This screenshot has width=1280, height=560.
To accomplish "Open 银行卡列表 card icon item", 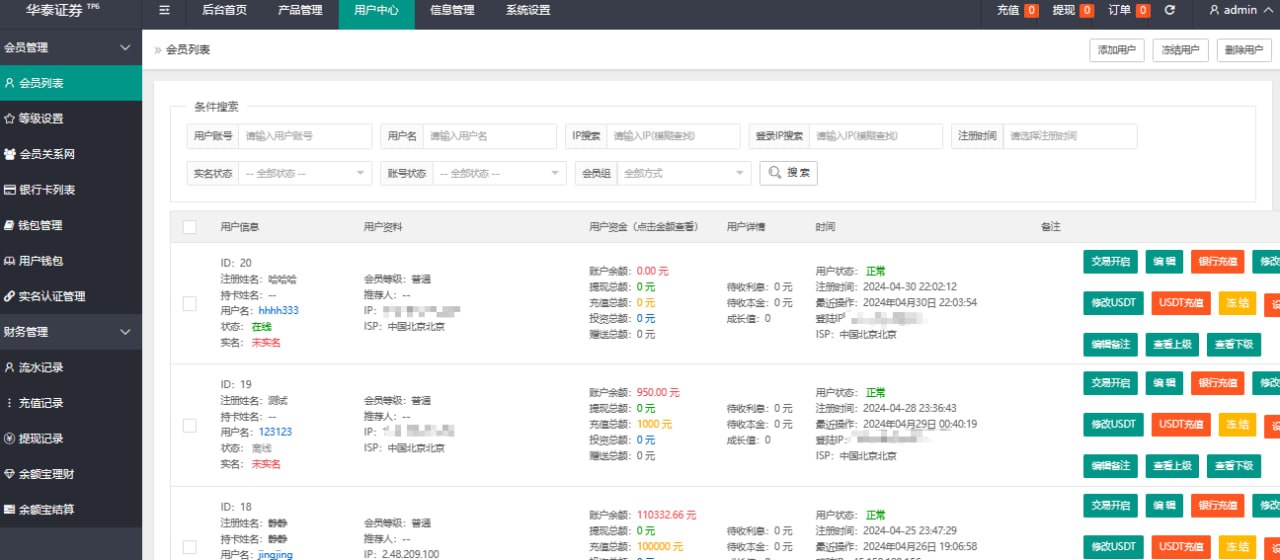I will pyautogui.click(x=10, y=190).
